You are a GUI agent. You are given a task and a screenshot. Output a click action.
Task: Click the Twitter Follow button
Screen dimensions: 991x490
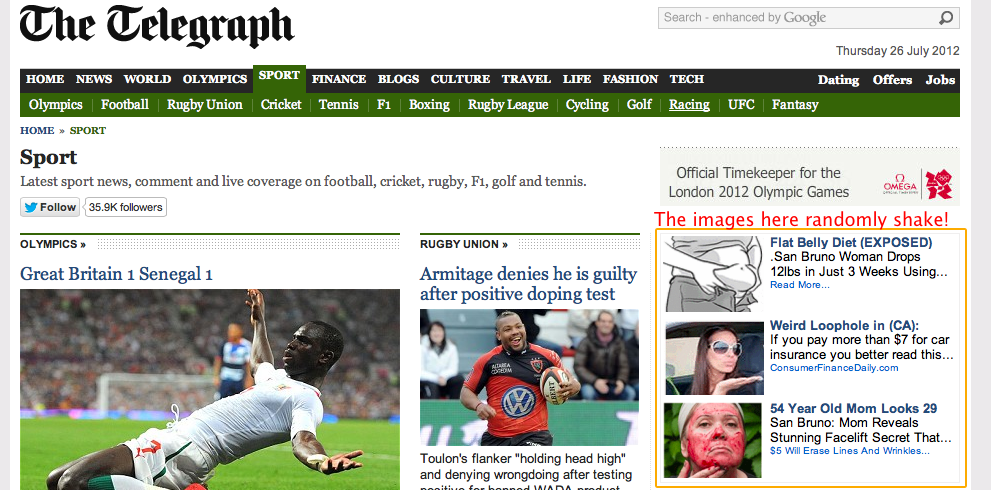coord(50,207)
